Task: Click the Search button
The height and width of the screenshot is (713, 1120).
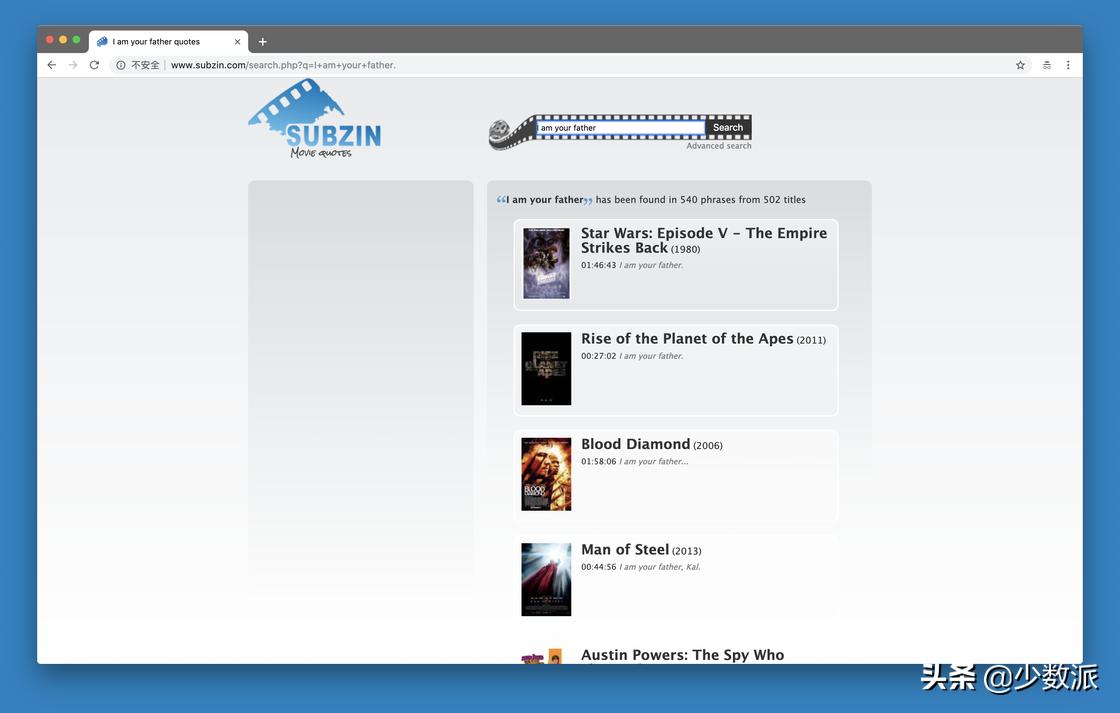Action: click(727, 128)
